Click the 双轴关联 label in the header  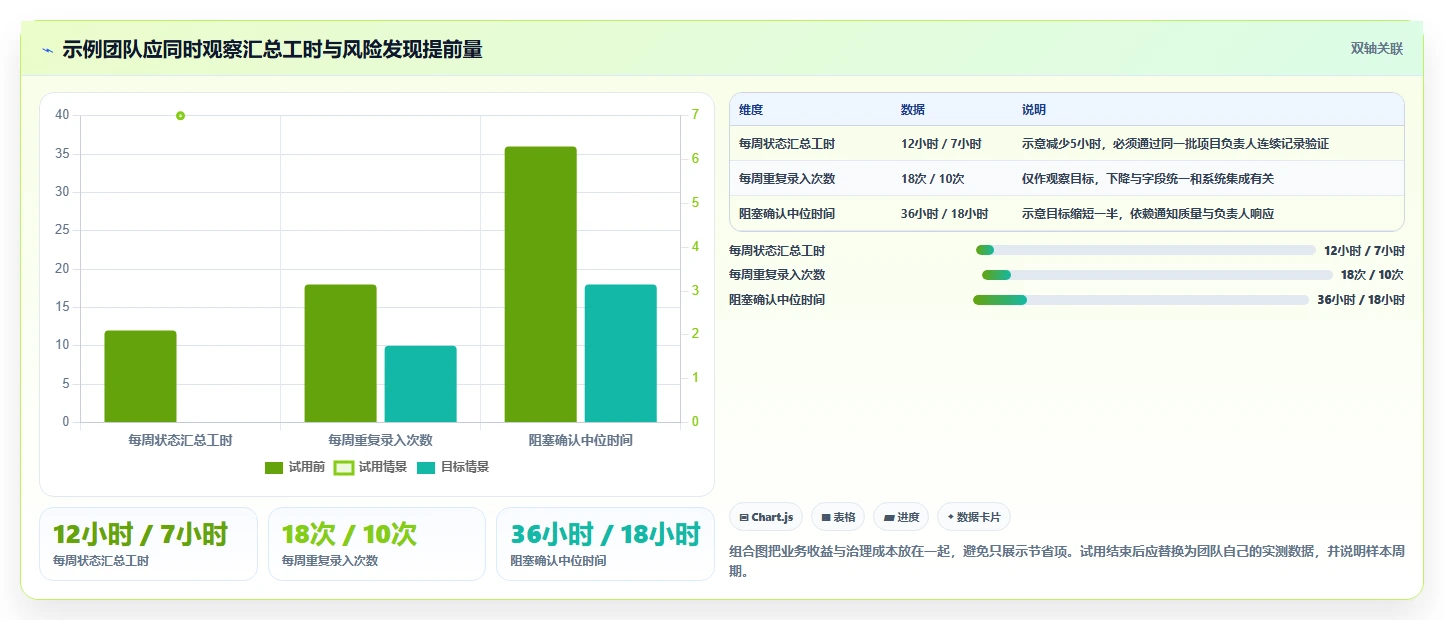pyautogui.click(x=1377, y=48)
